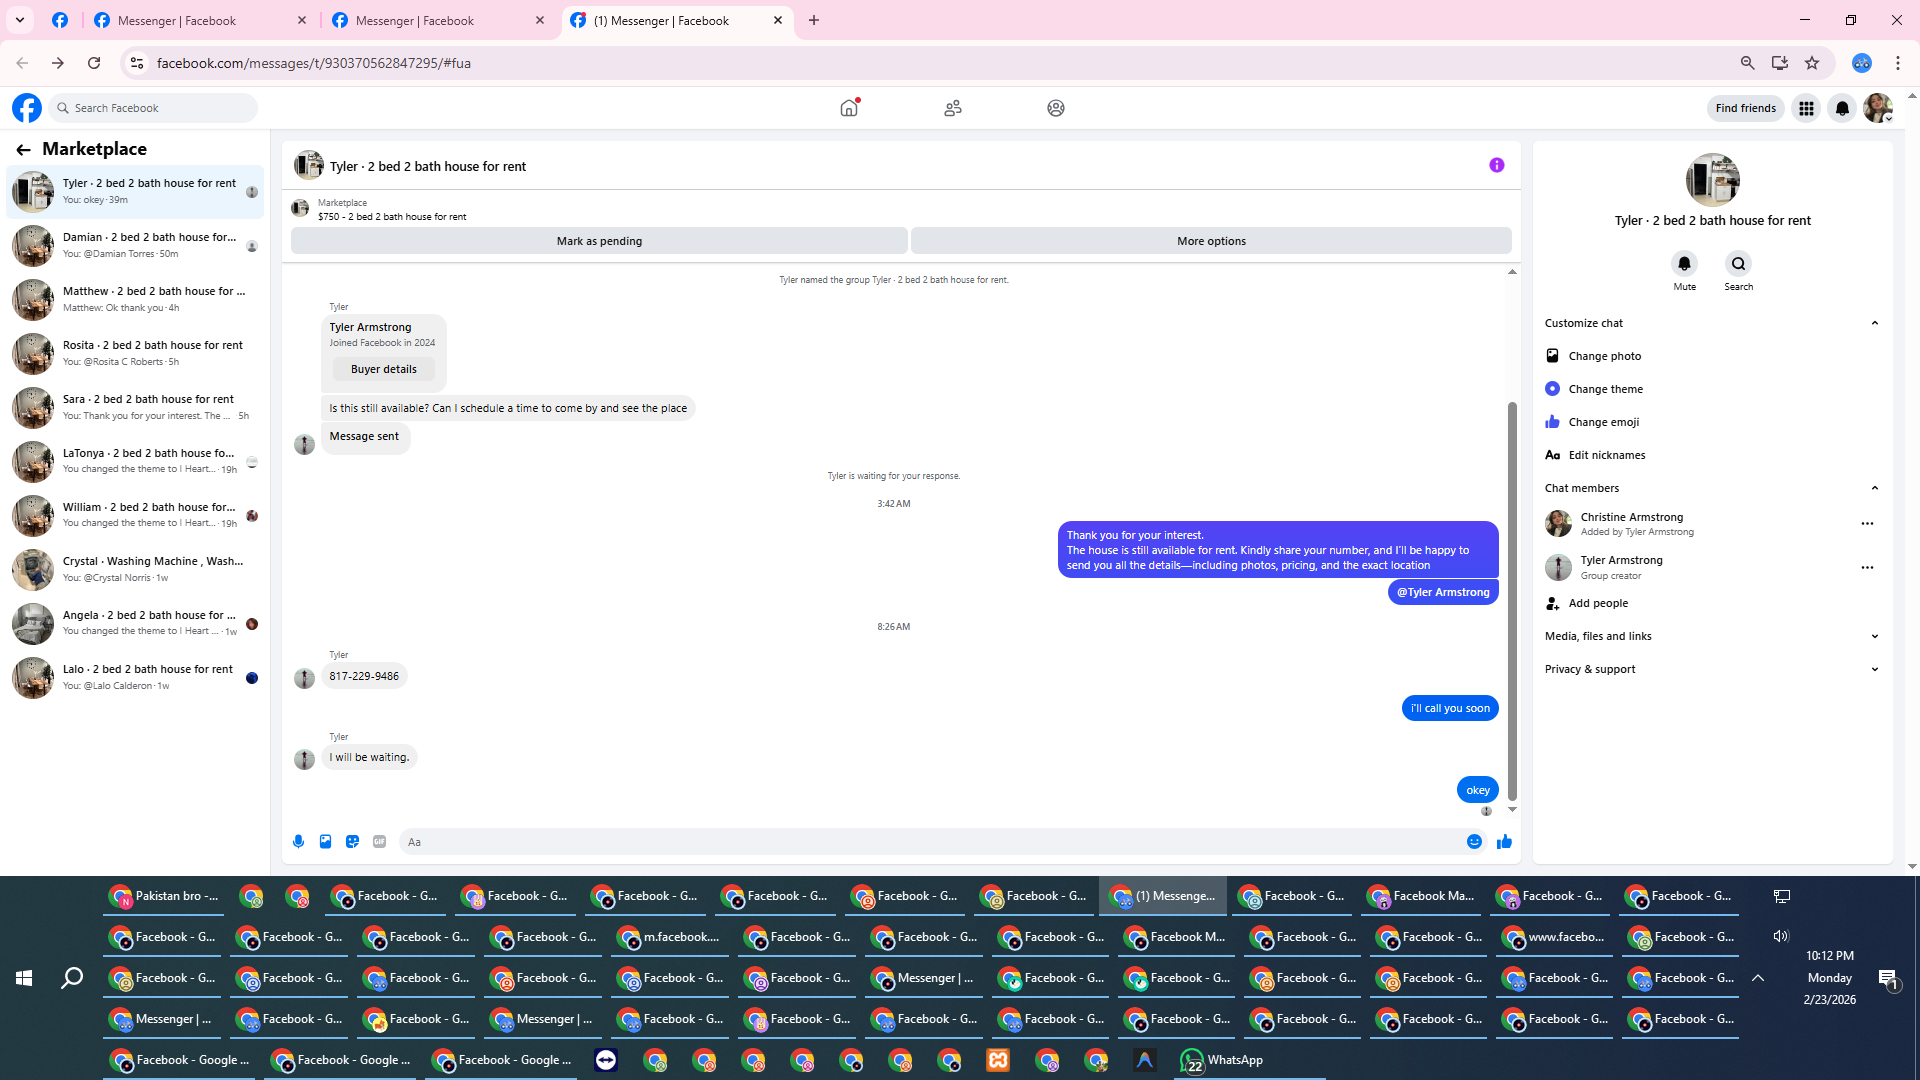Search within the conversation
The image size is (1920, 1080).
pos(1738,264)
